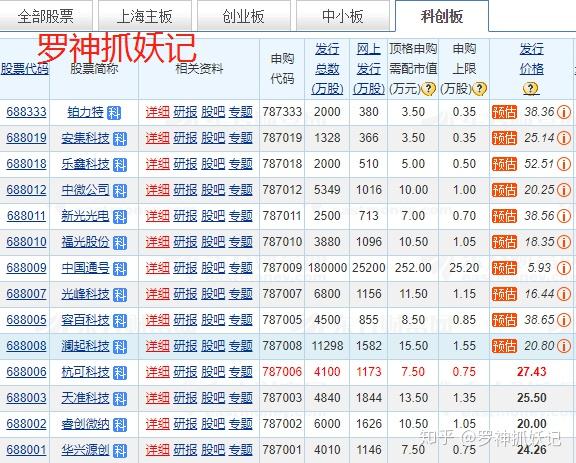576x463 pixels.
Task: Click the 科 badge next to 华兴源创
Action: pos(120,451)
